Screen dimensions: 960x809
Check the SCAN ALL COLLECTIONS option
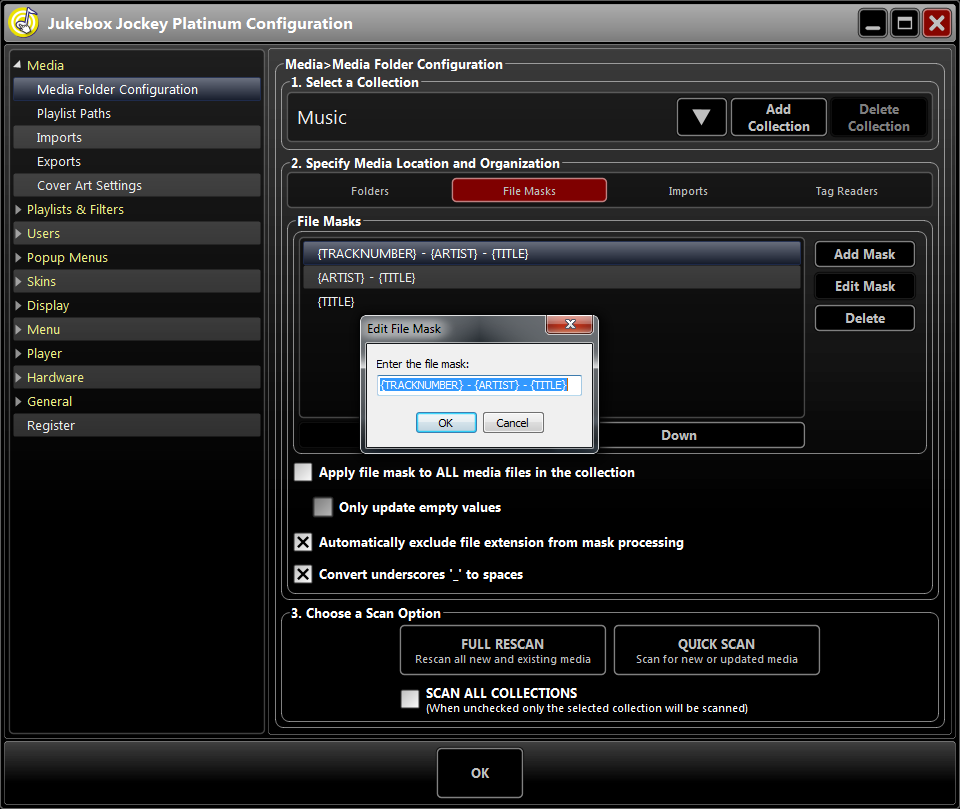(410, 699)
